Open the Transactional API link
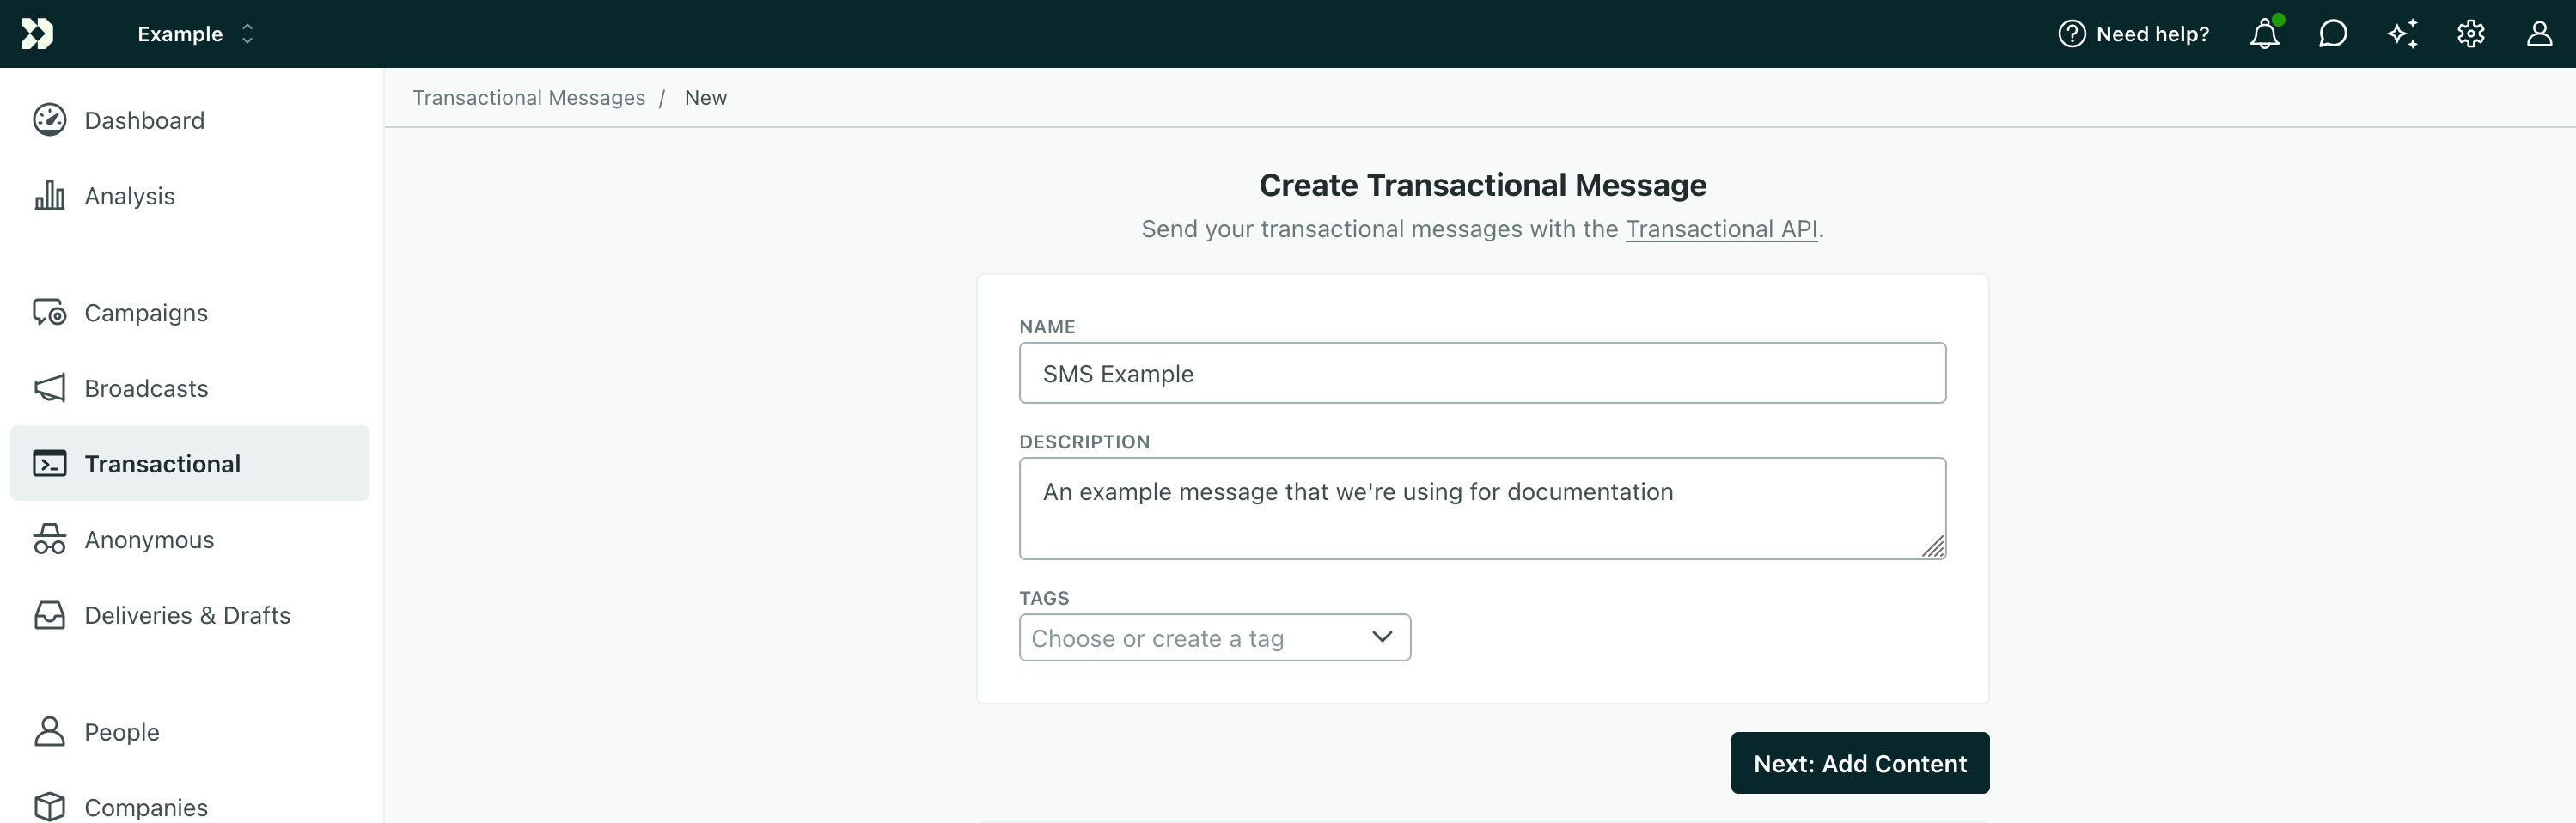The image size is (2576, 823). pyautogui.click(x=1721, y=229)
